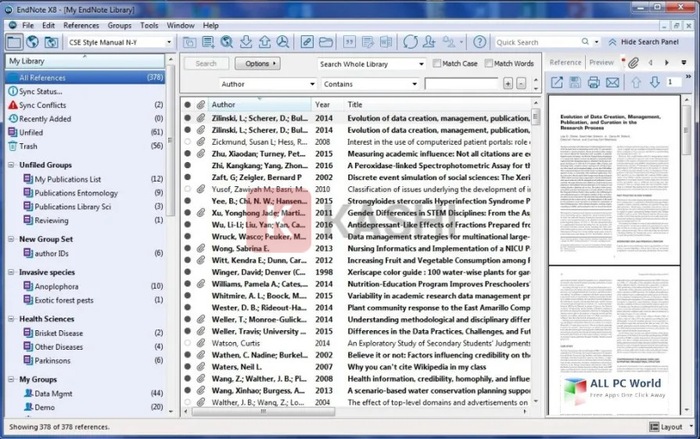The image size is (700, 439).
Task: Open the Tools menu
Action: [x=149, y=25]
